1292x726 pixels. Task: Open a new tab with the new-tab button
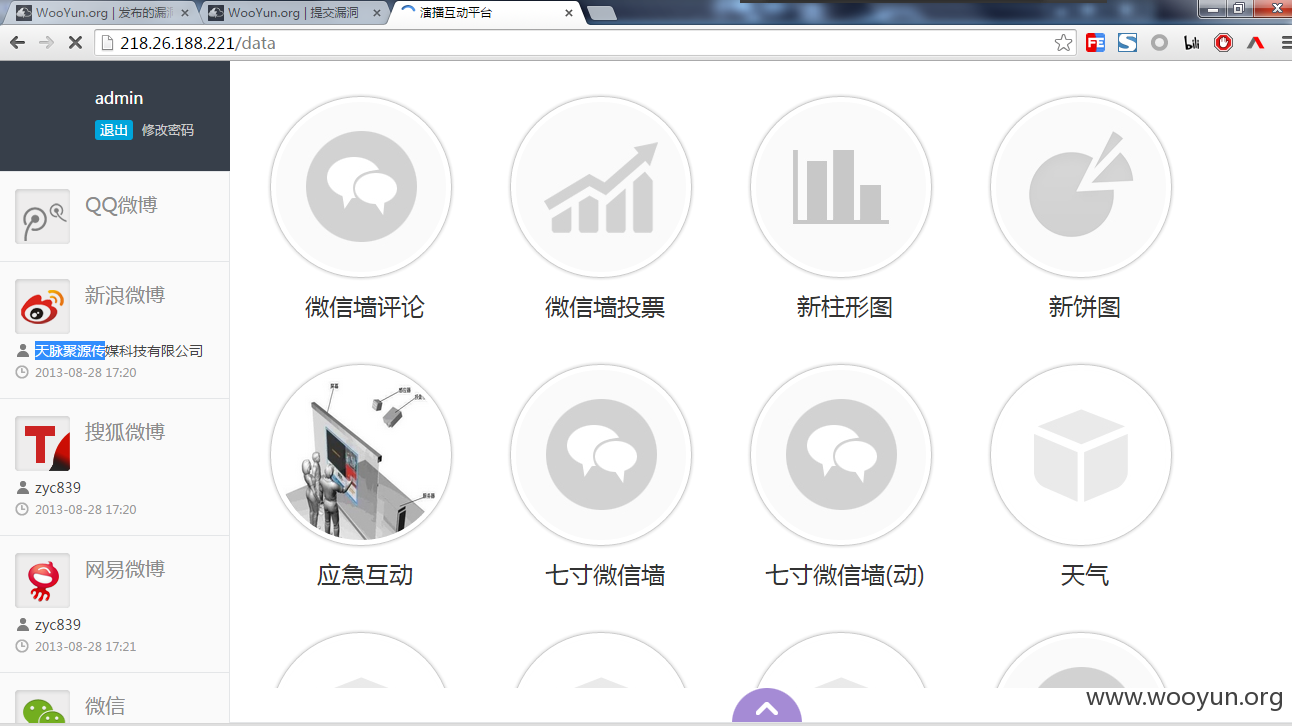tap(601, 13)
